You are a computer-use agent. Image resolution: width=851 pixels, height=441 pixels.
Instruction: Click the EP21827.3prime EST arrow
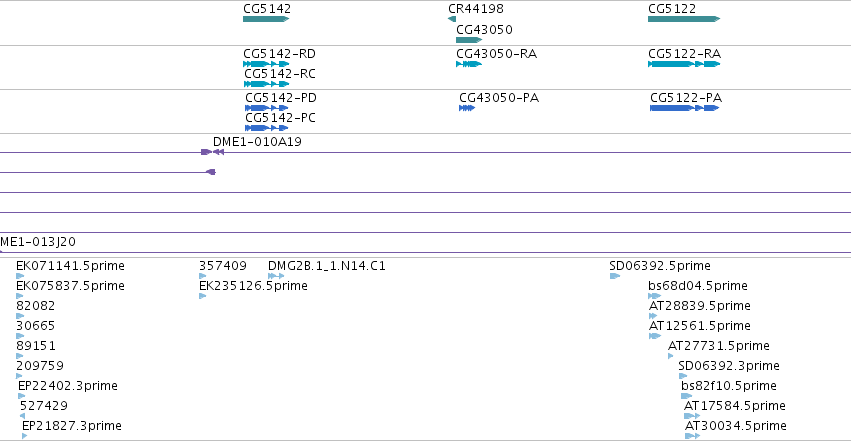click(x=24, y=436)
